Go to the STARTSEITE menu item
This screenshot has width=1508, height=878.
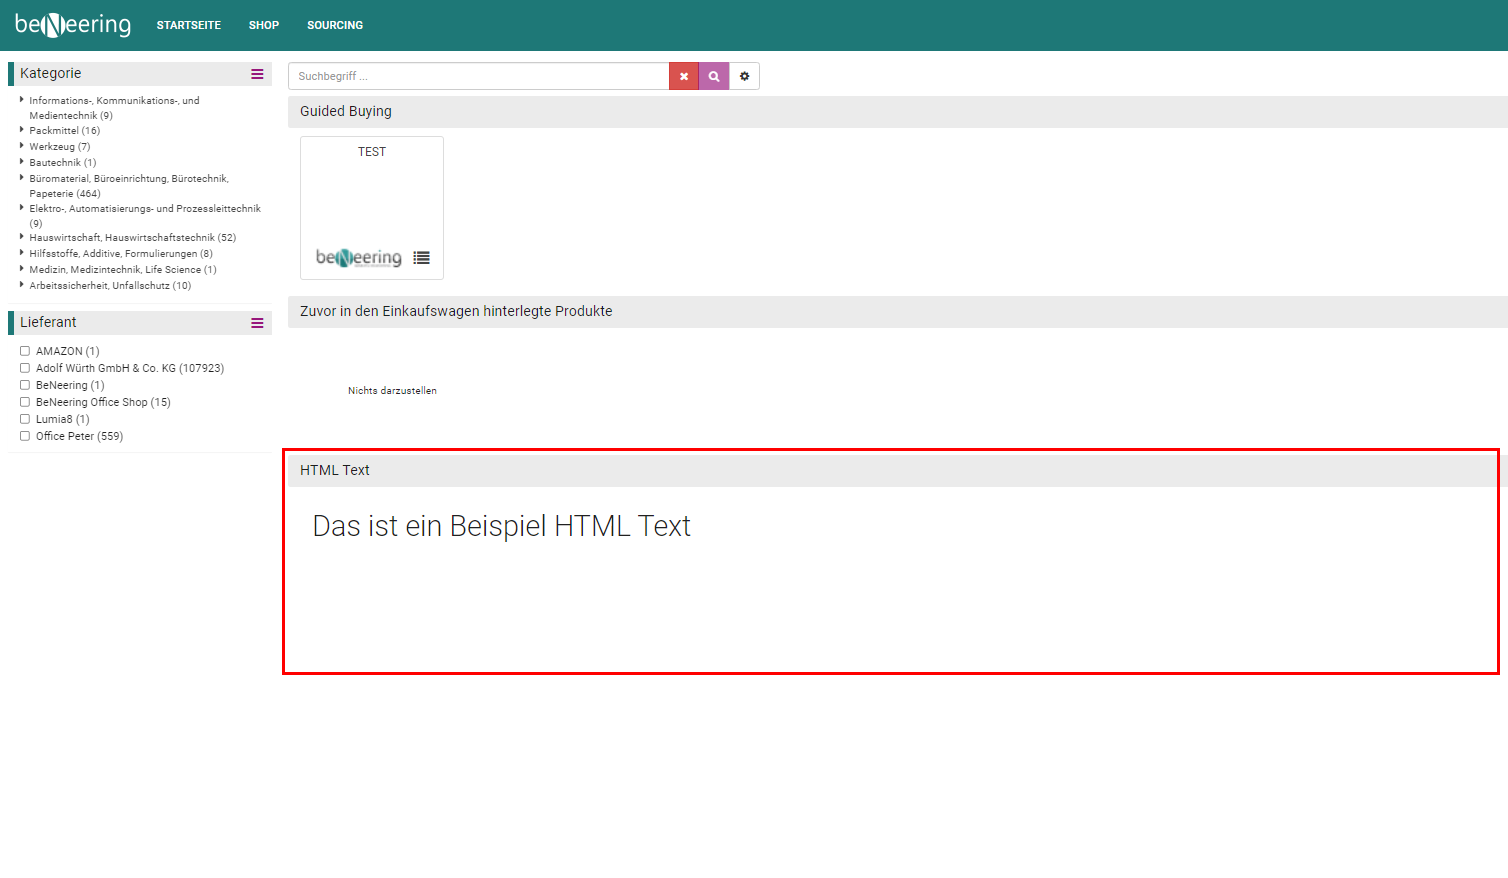tap(188, 25)
